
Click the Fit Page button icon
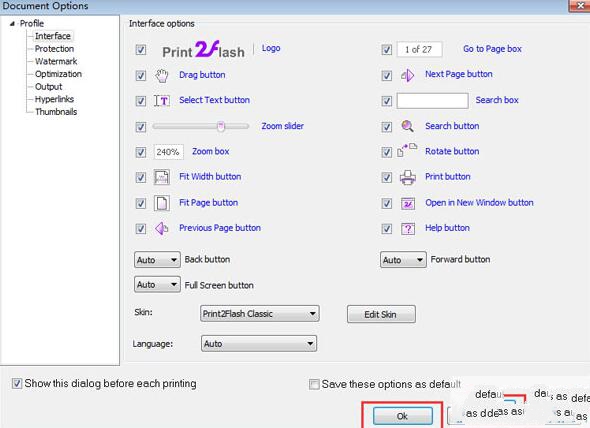[162, 203]
